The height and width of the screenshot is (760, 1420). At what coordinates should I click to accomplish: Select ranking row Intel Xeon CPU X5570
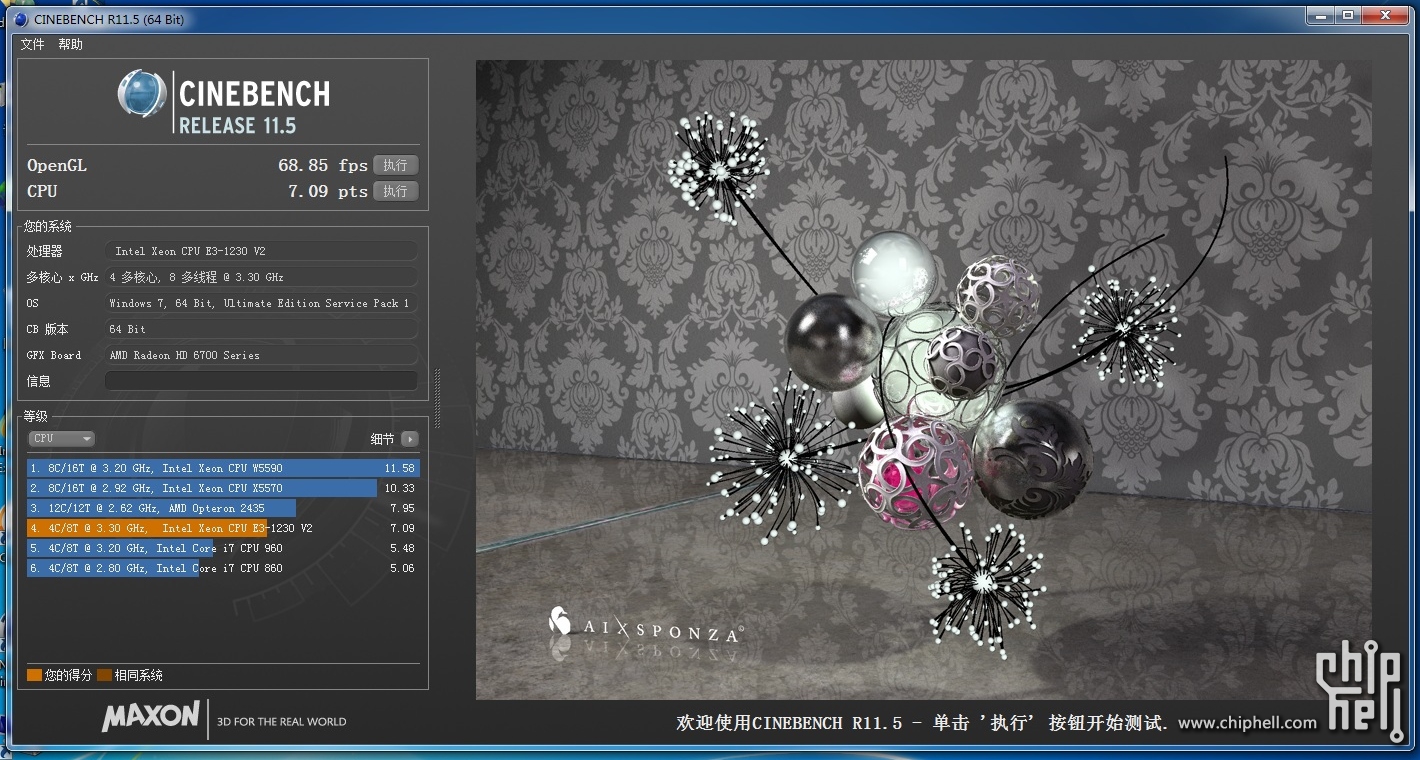tap(223, 488)
